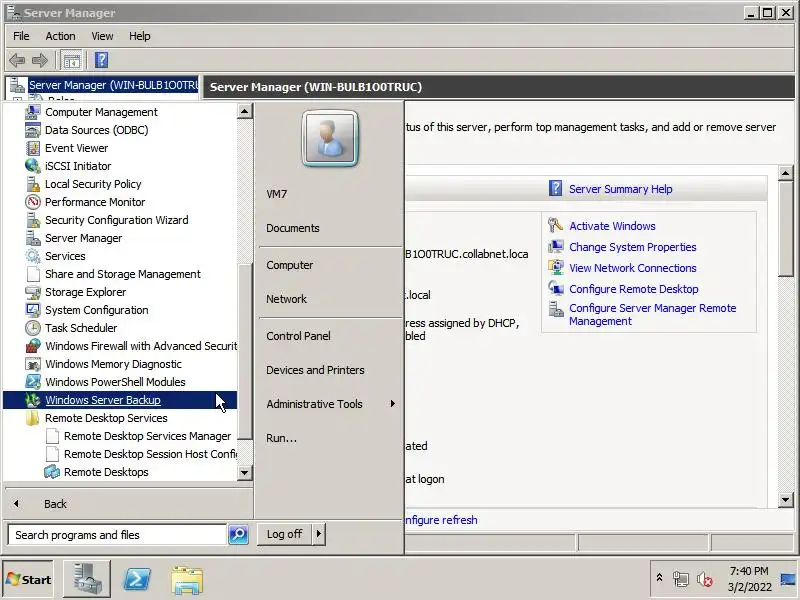Viewport: 800px width, 600px height.
Task: Select Server Manager root tree node
Action: (x=113, y=85)
